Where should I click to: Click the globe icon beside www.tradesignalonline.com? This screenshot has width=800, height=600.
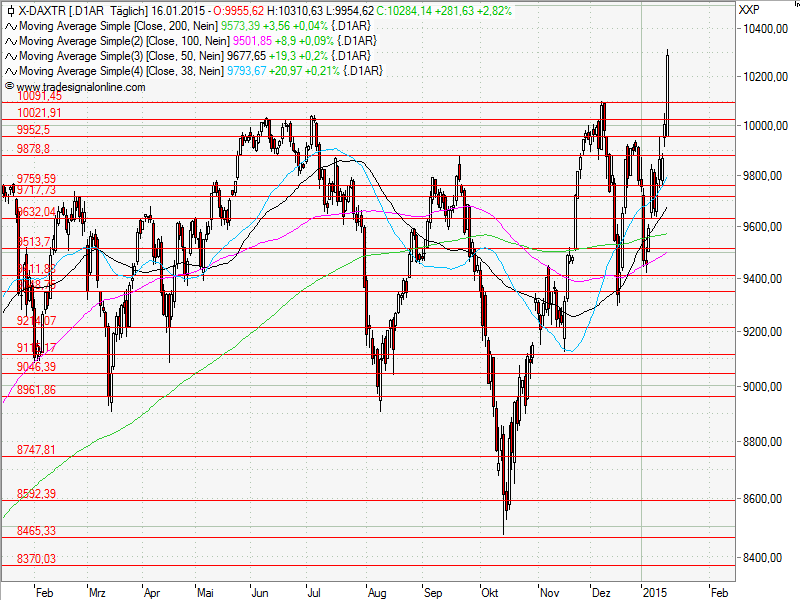click(x=9, y=88)
